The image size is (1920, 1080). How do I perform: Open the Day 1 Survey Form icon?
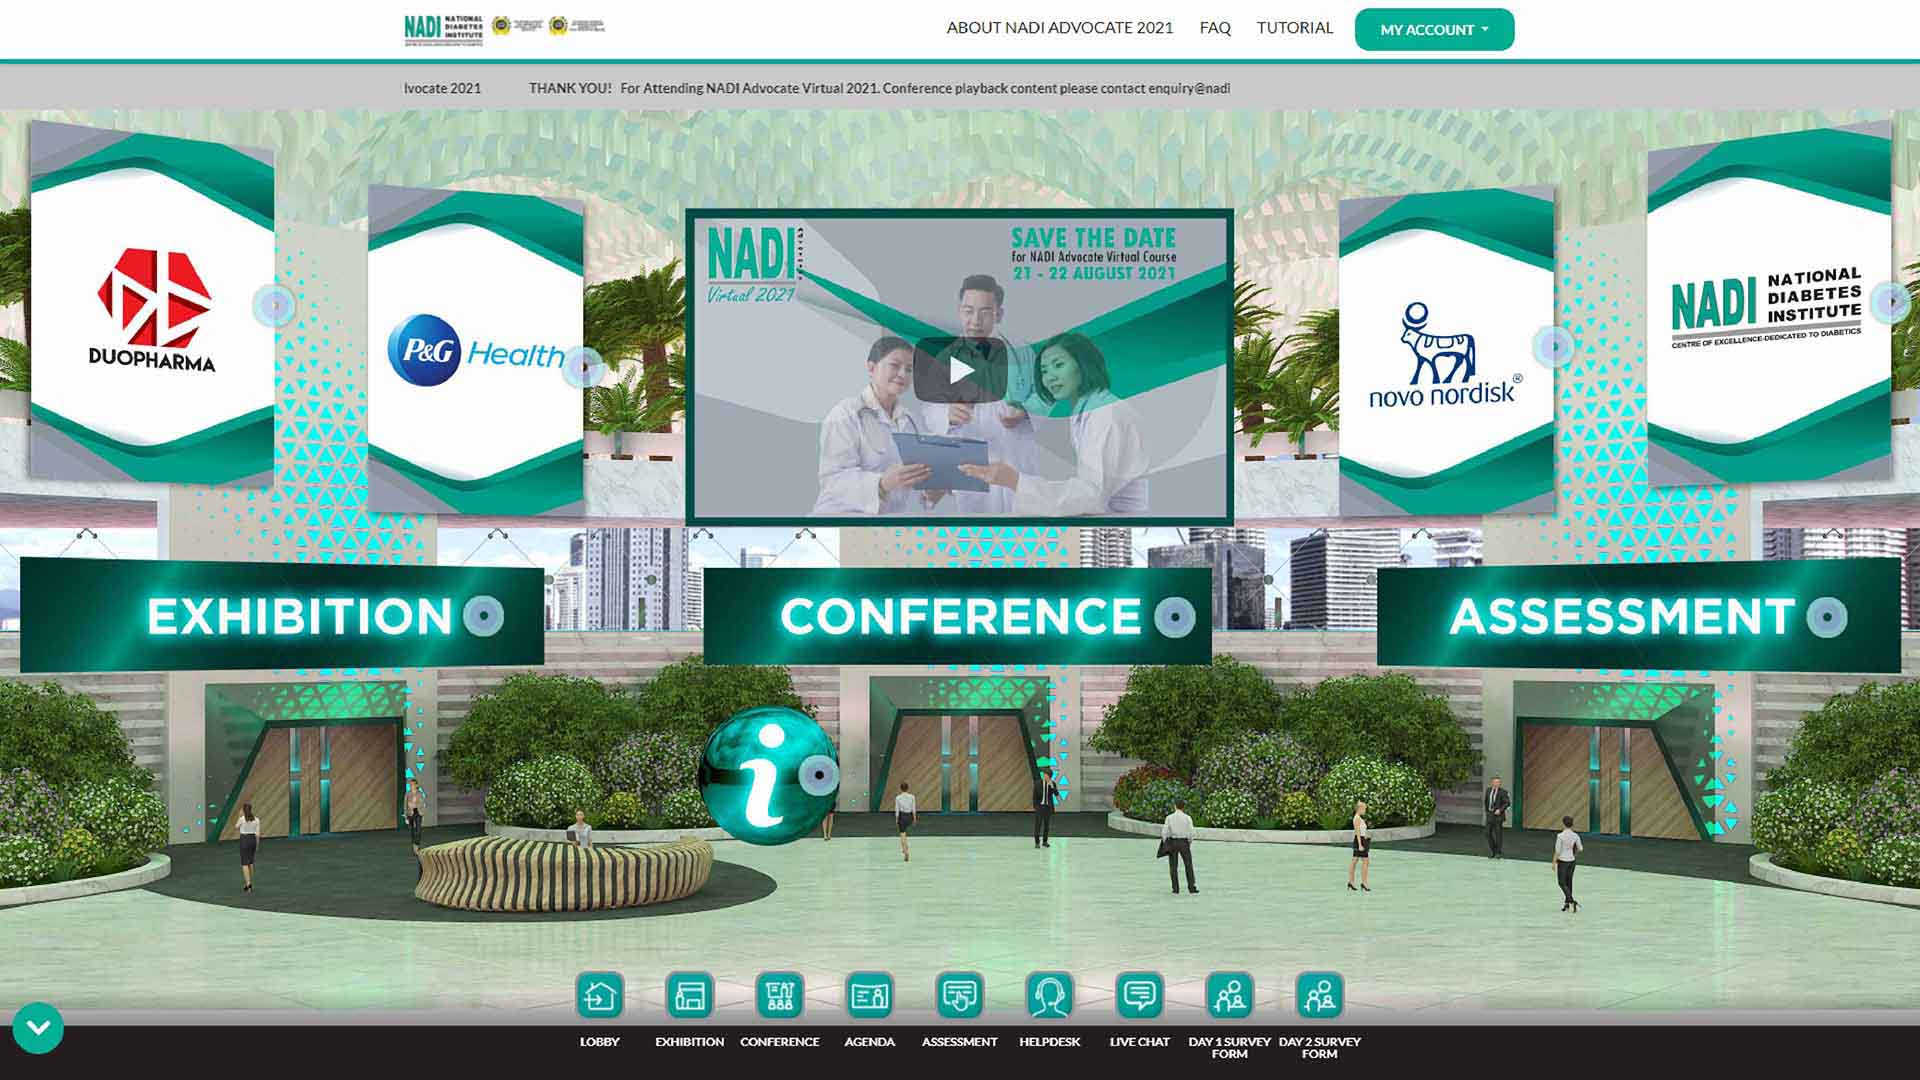coord(1229,996)
